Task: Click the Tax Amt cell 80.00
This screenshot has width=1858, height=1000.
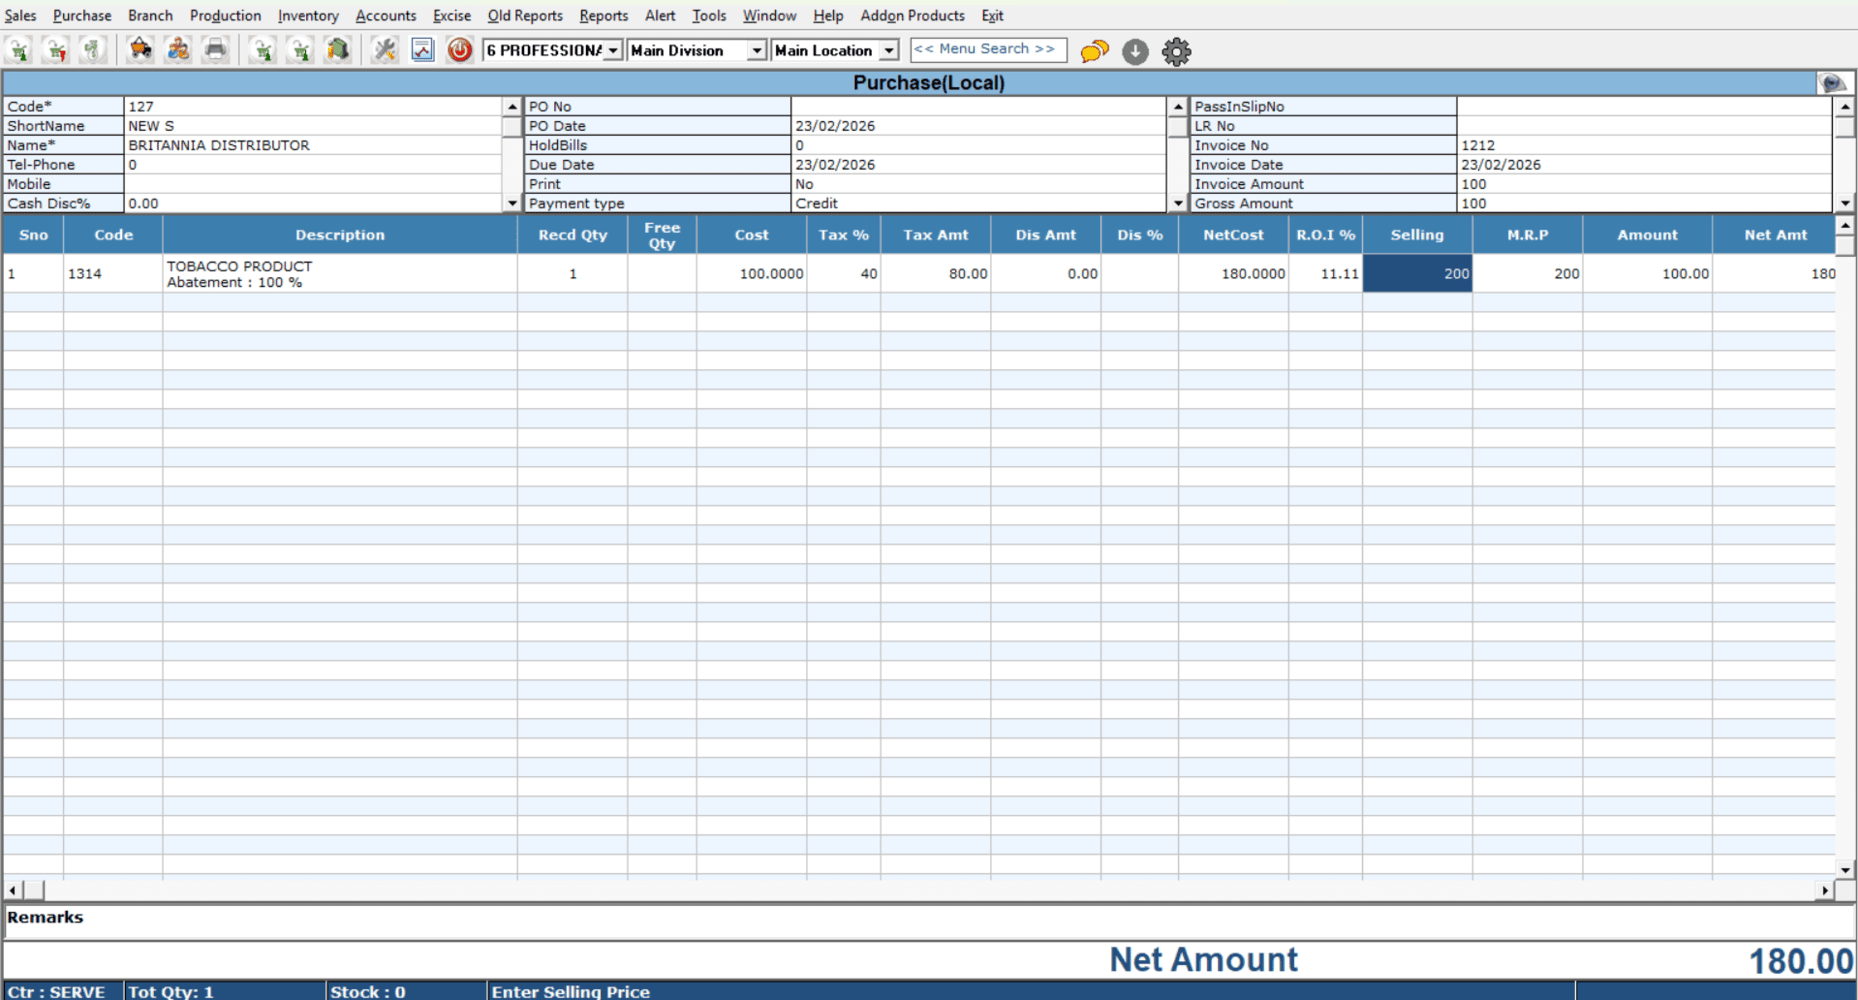Action: [936, 274]
